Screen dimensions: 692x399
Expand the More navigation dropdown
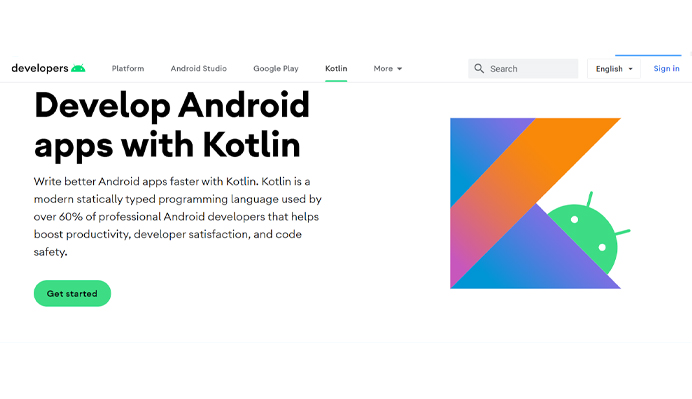click(x=387, y=68)
